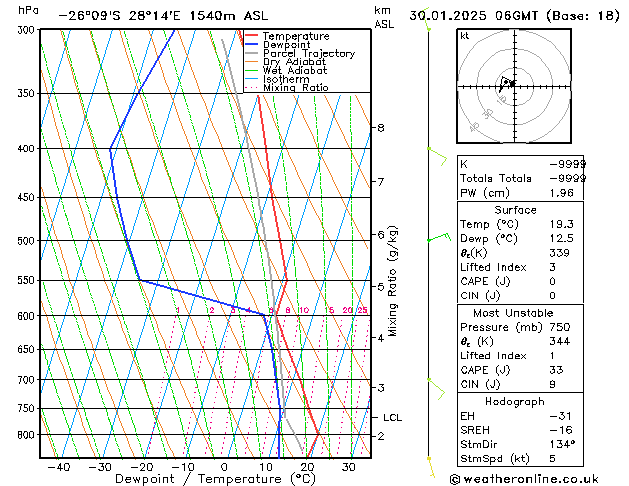Click the 'Mixing Ratio (g/kg)' vertical axis title
The image size is (629, 486).
[392, 281]
